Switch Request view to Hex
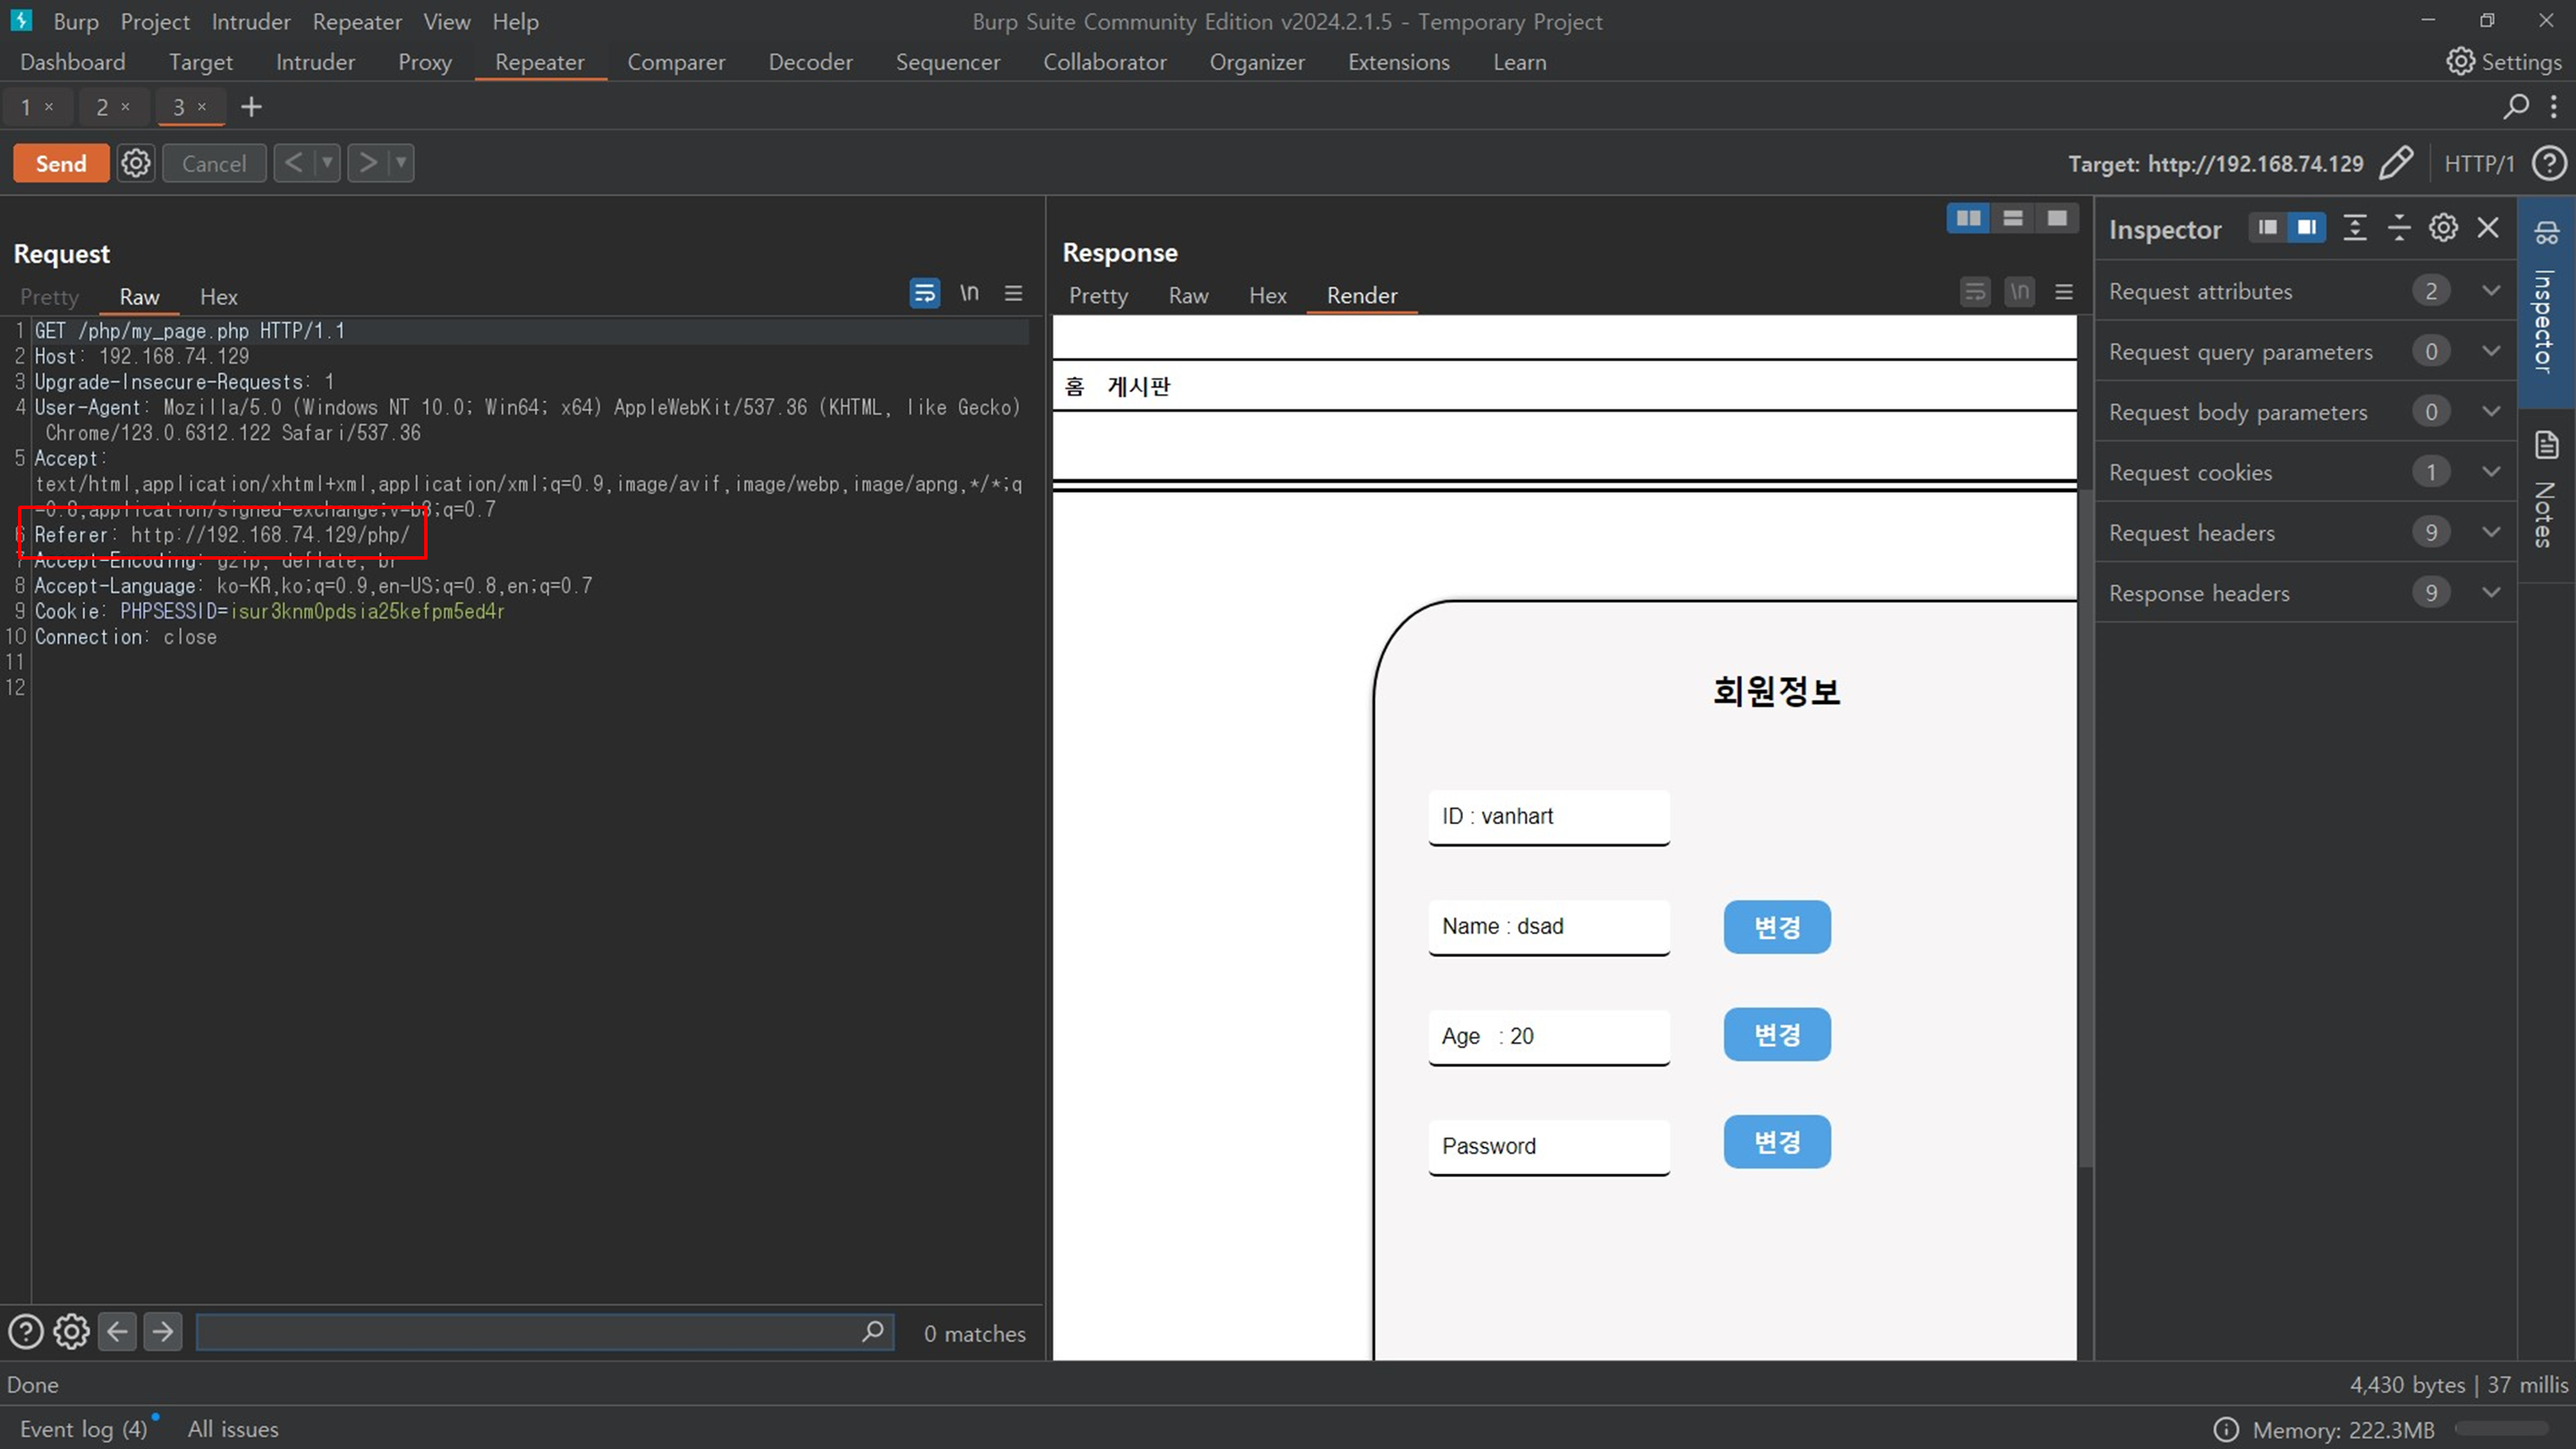Viewport: 2576px width, 1449px height. coord(218,296)
